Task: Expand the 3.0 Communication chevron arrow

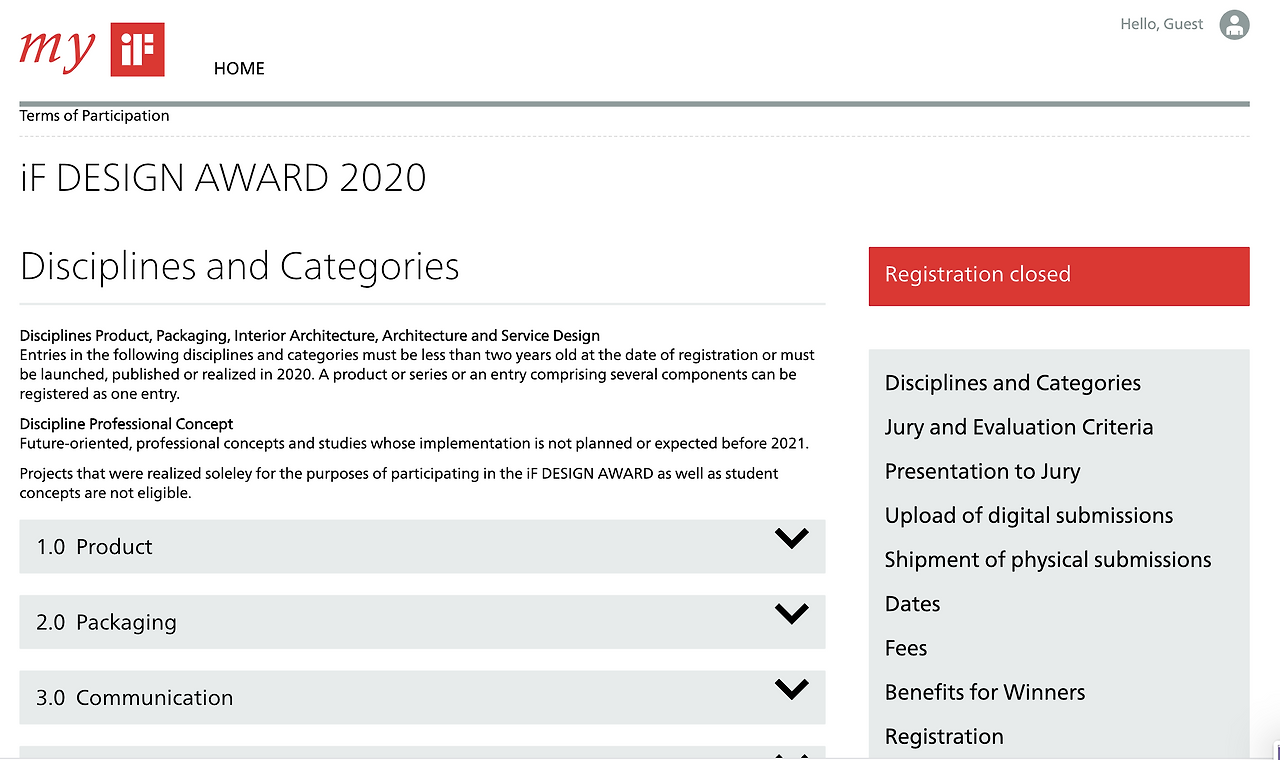Action: pyautogui.click(x=791, y=689)
